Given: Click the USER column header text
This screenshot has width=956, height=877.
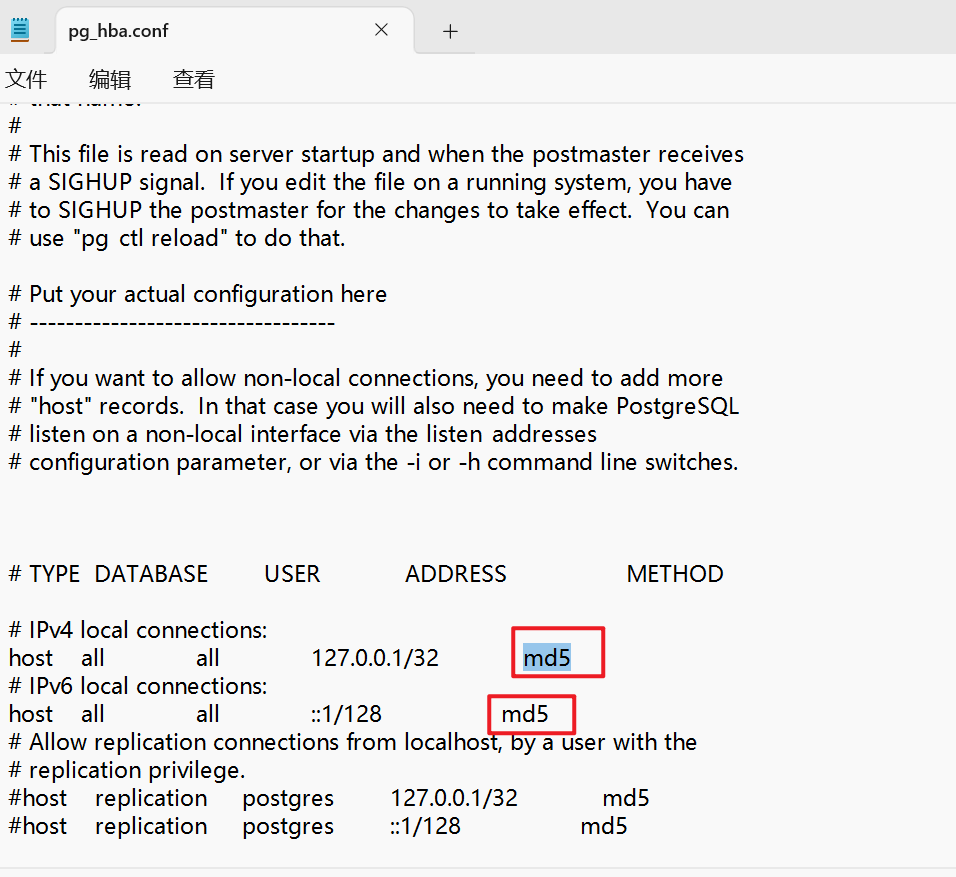Looking at the screenshot, I should tap(292, 574).
